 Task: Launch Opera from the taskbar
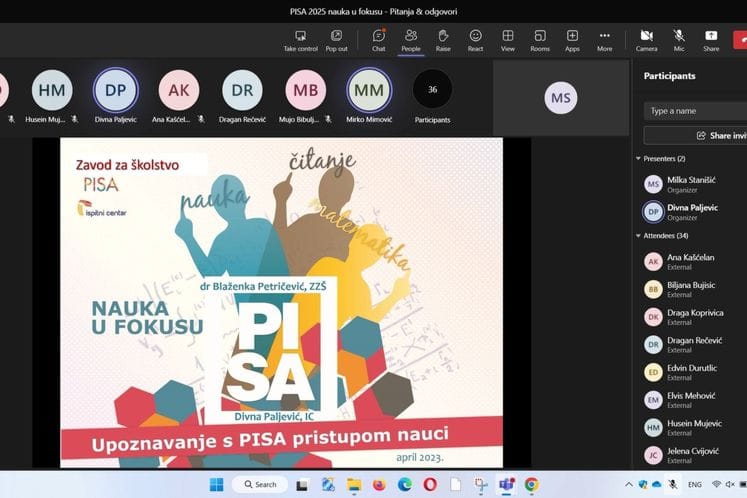[x=430, y=485]
